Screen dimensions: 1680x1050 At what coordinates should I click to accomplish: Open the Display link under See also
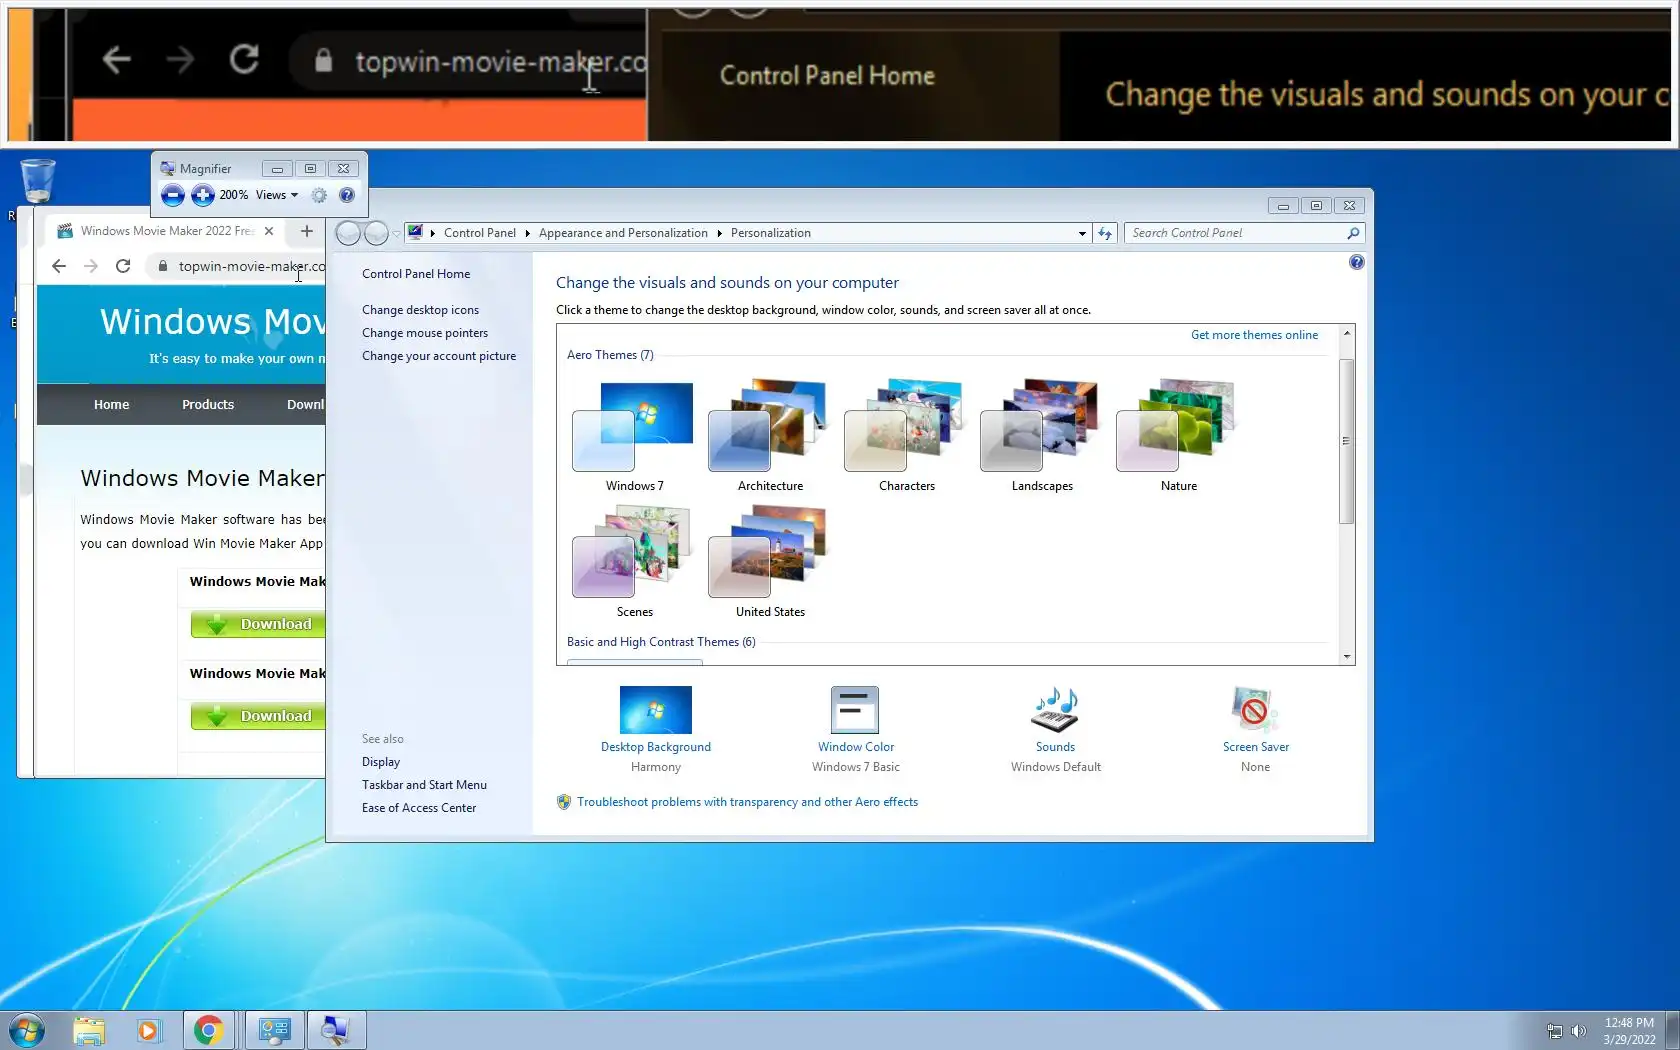[x=381, y=762]
